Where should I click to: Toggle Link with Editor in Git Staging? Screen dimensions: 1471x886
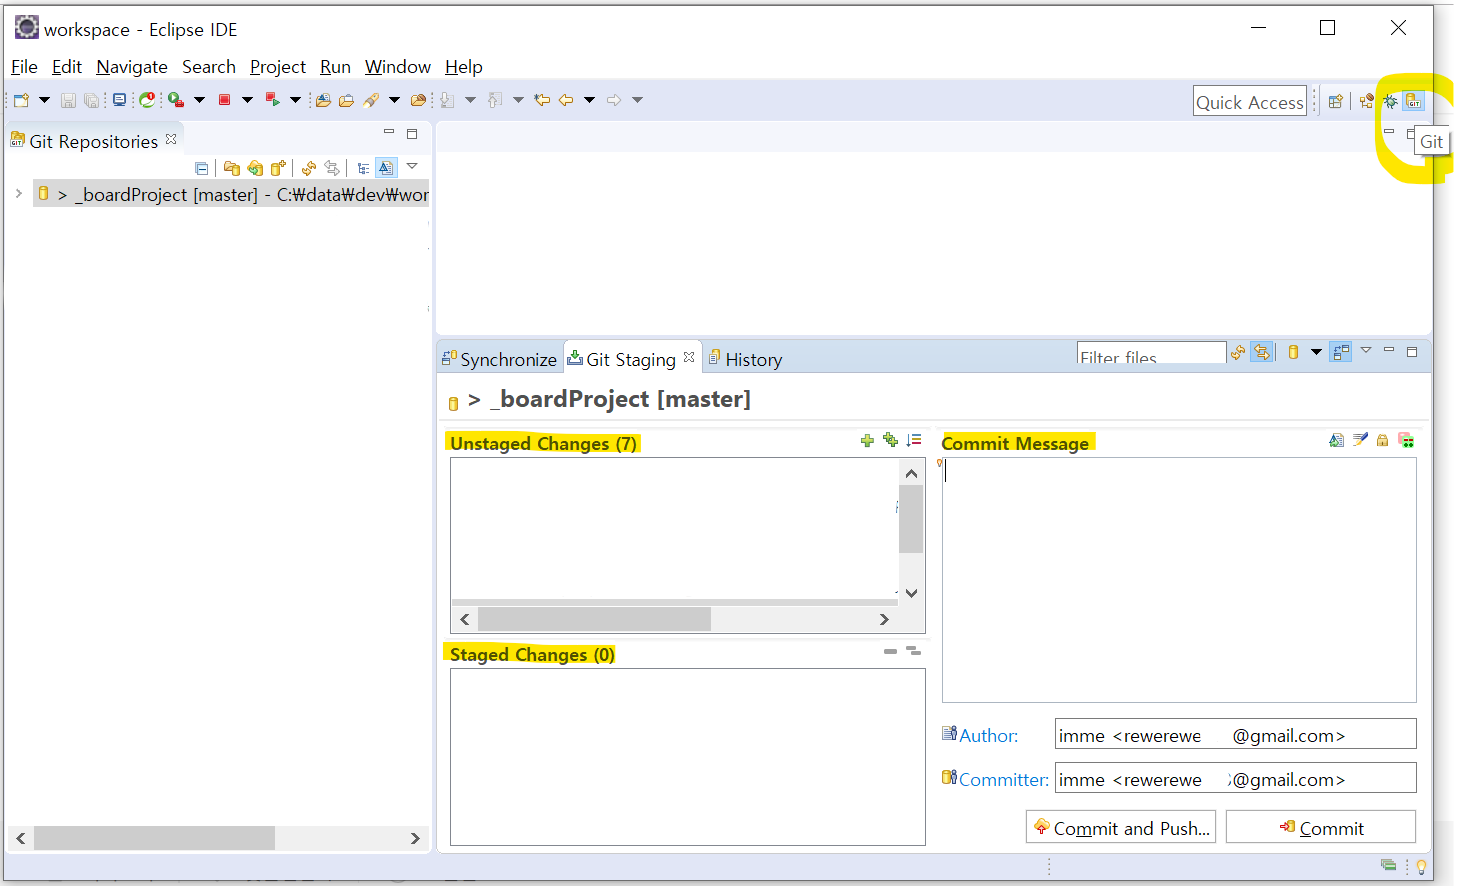(1262, 352)
